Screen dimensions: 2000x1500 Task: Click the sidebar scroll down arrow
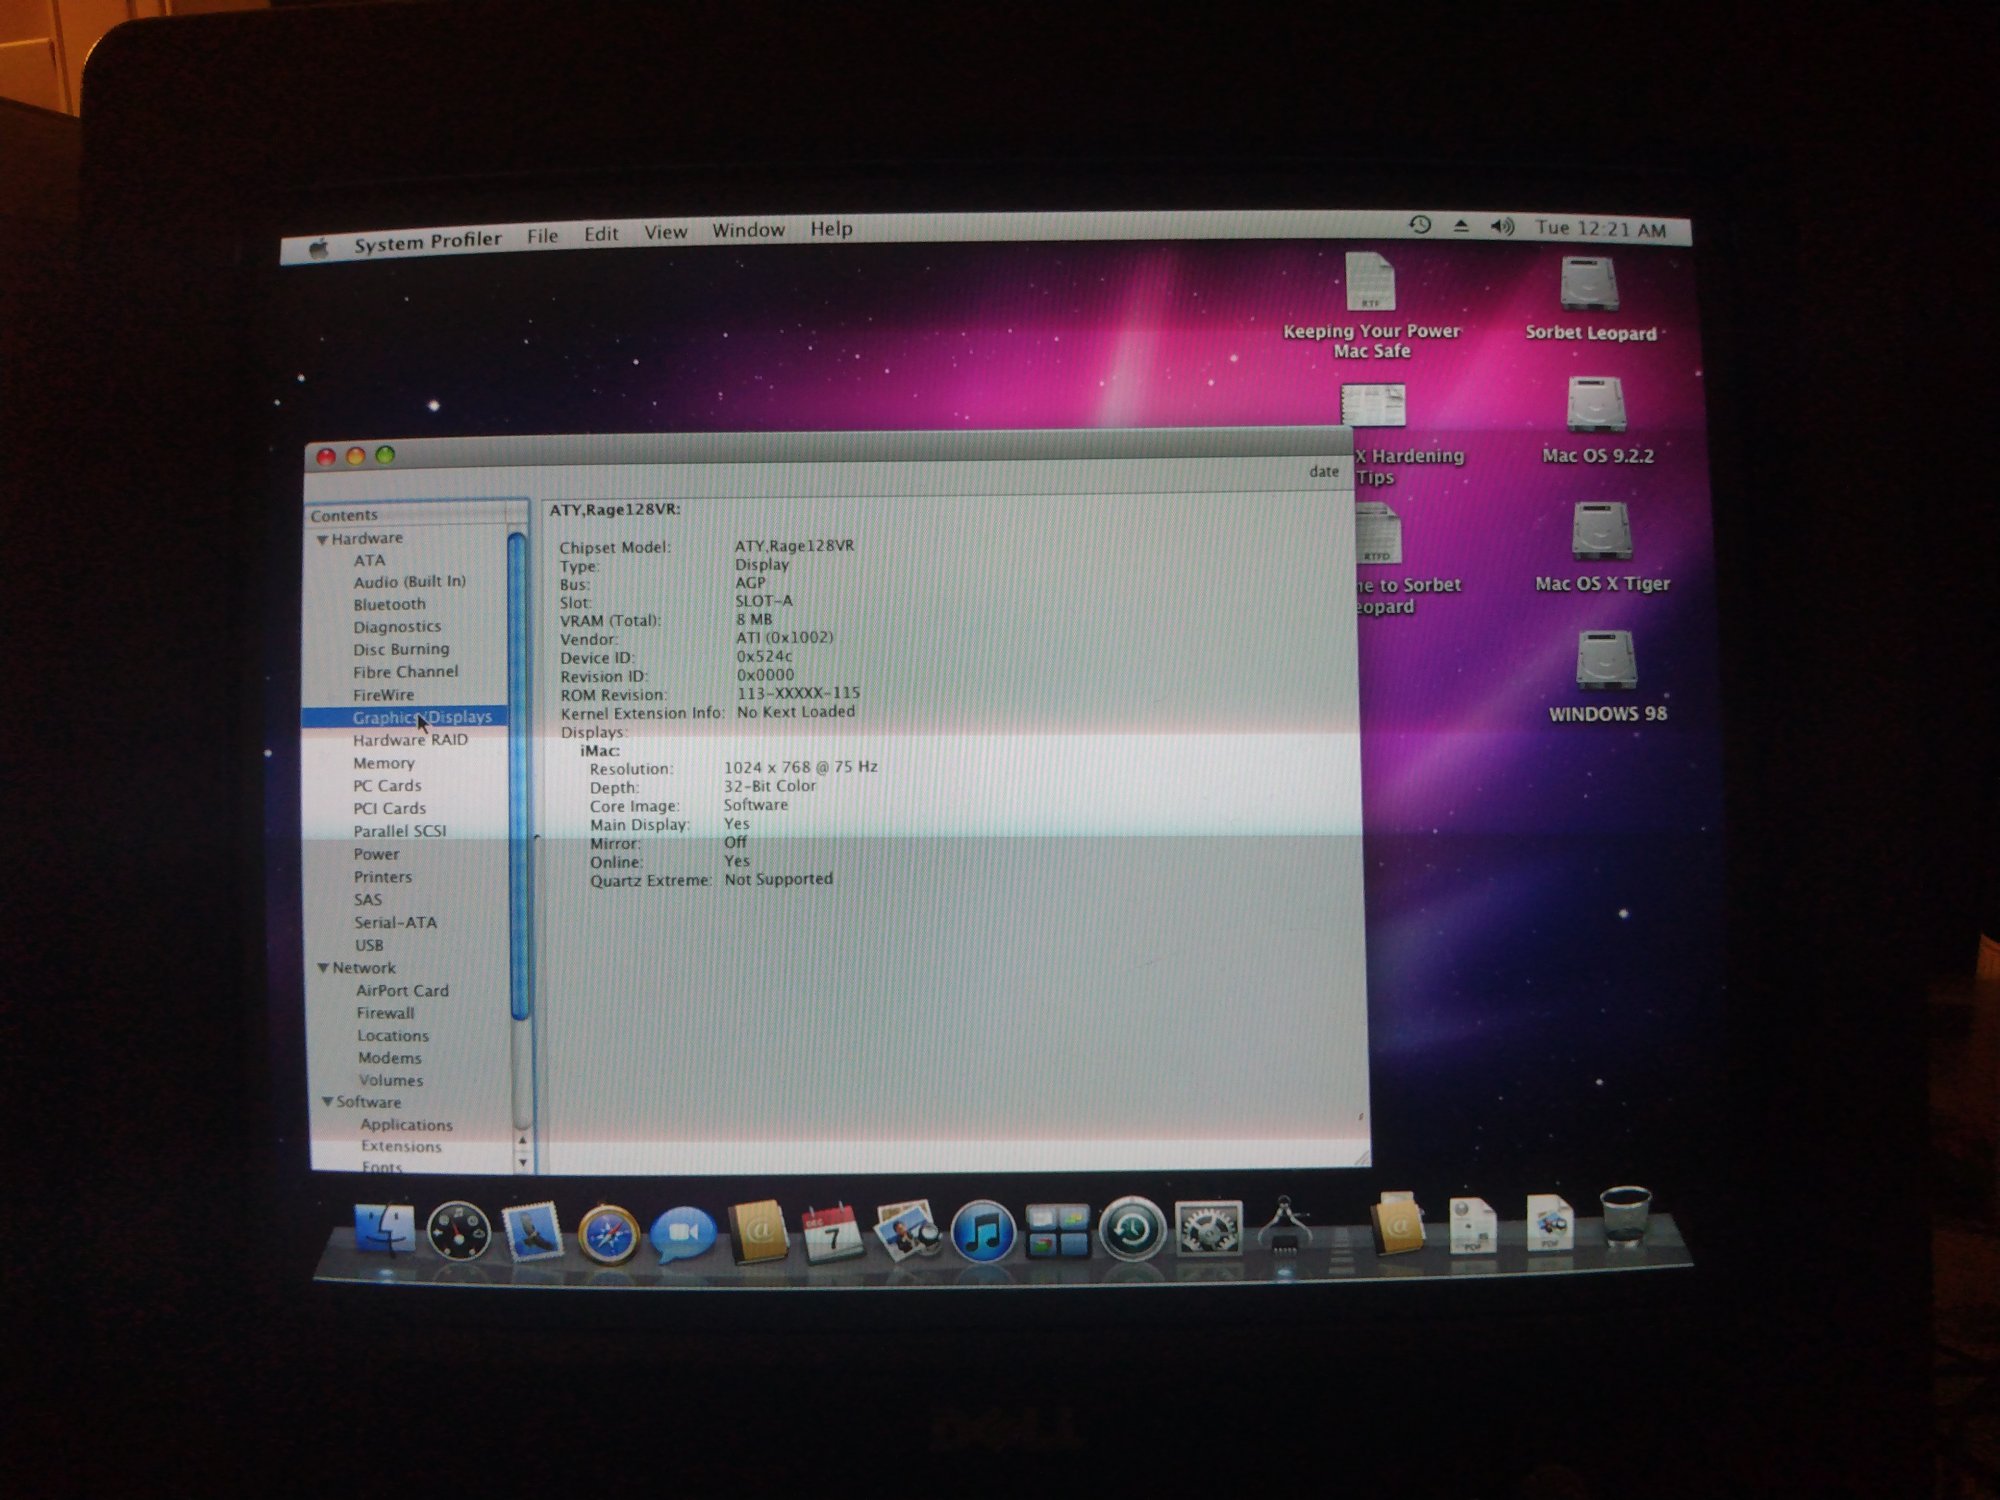coord(522,1163)
